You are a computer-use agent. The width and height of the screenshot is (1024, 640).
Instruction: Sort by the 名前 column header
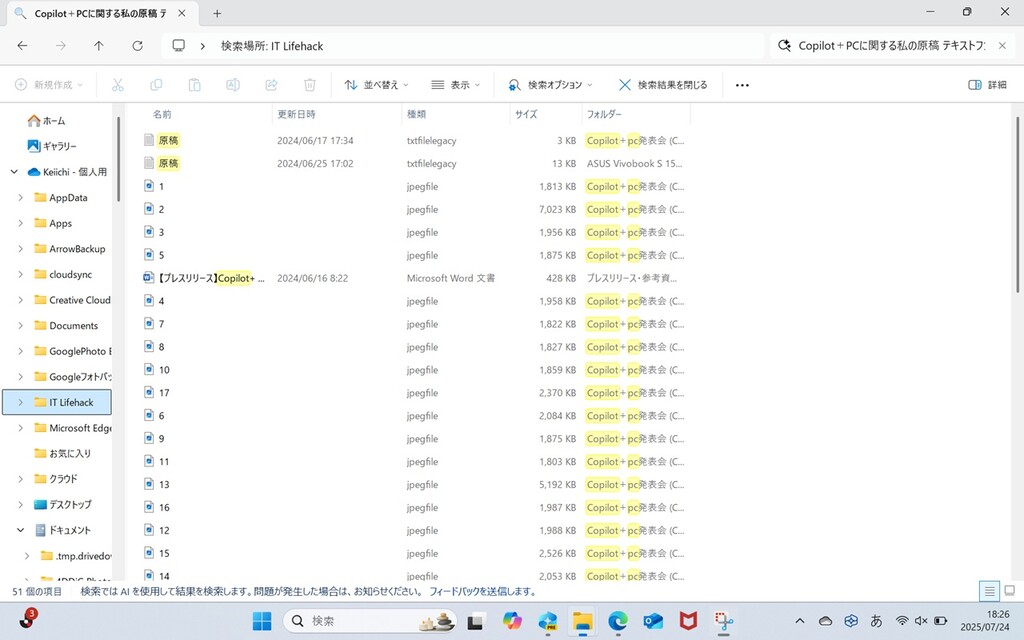point(162,114)
